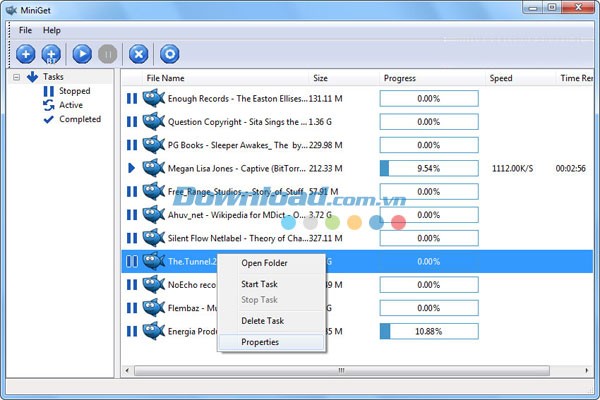The image size is (600, 400).
Task: Select the Completed tasks filter
Action: point(79,119)
